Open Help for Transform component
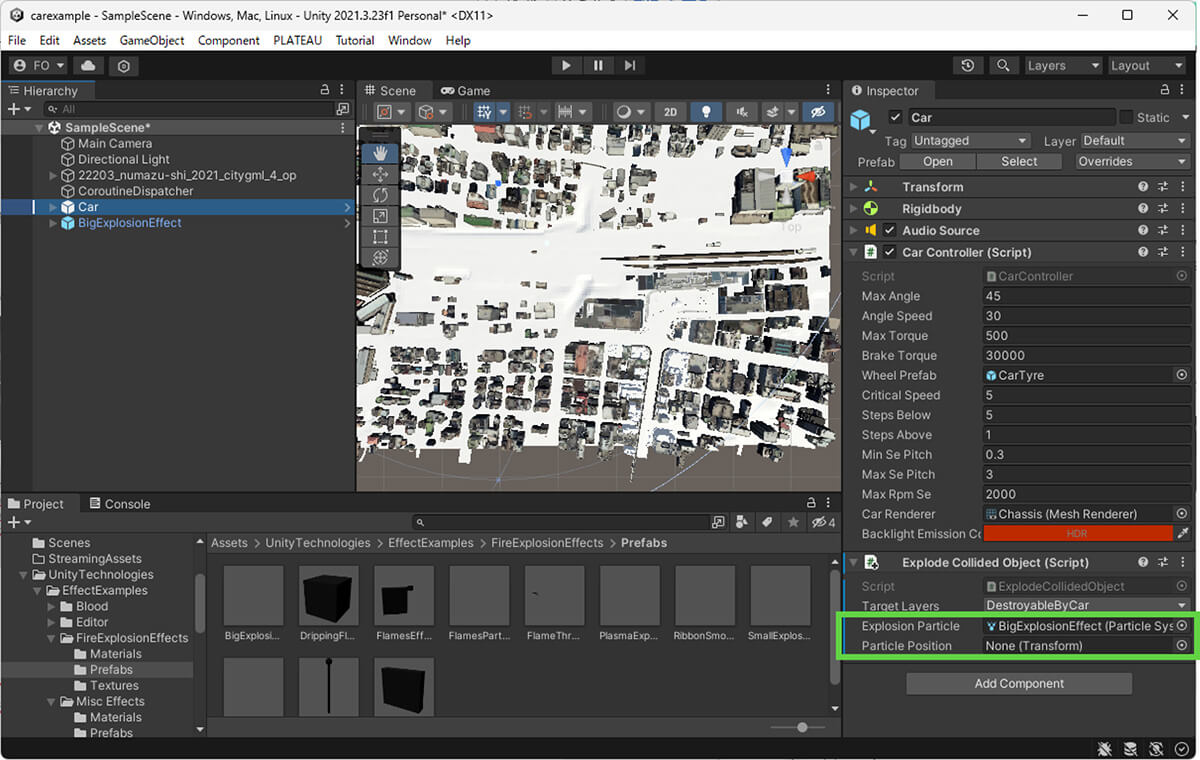The image size is (1200, 760). pyautogui.click(x=1143, y=187)
